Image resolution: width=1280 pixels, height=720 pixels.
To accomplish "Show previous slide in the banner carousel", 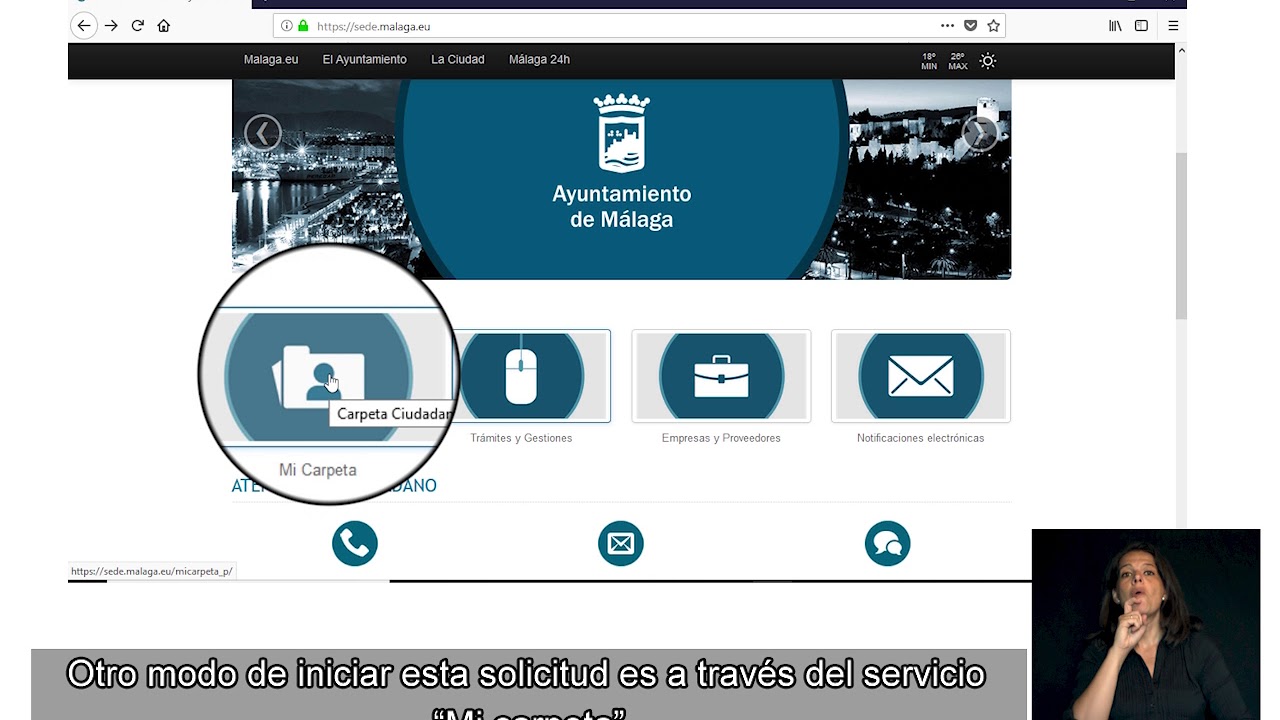I will 263,133.
